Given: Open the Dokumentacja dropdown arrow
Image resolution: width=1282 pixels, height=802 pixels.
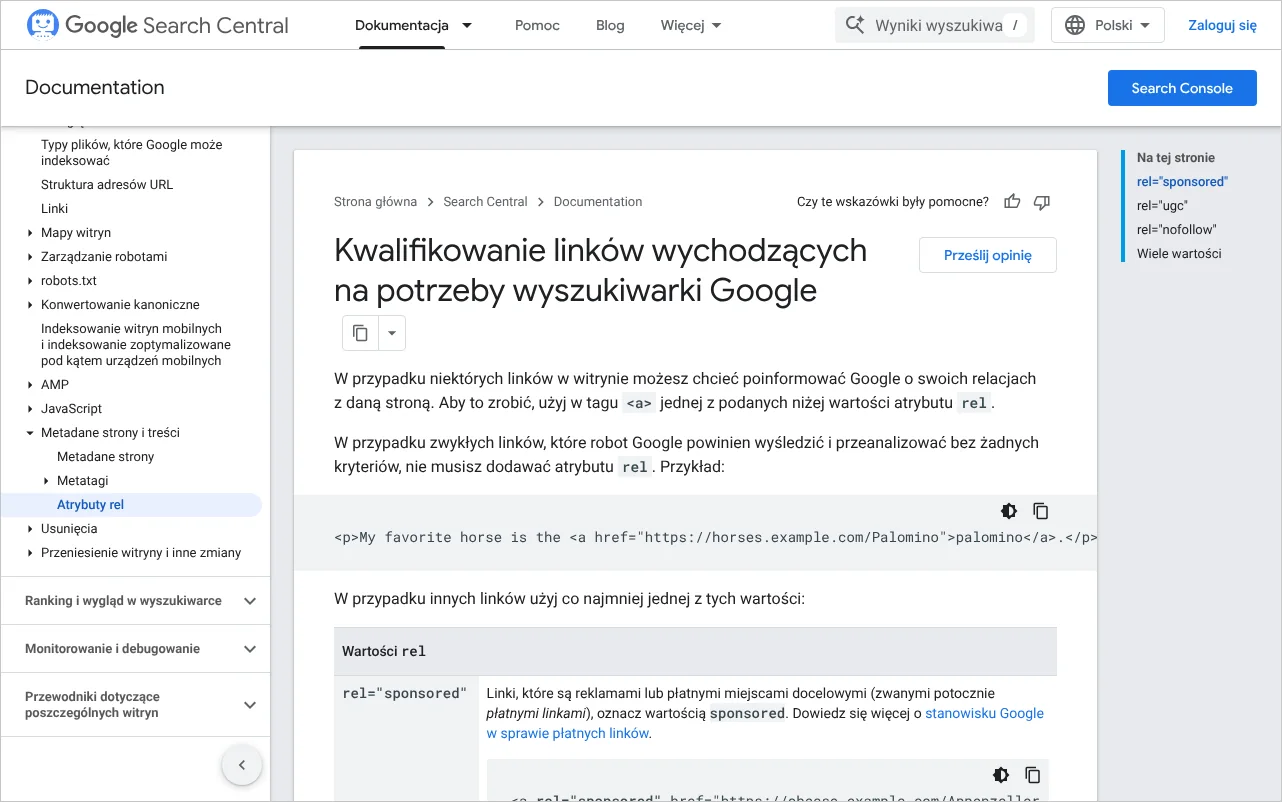Looking at the screenshot, I should pyautogui.click(x=467, y=25).
